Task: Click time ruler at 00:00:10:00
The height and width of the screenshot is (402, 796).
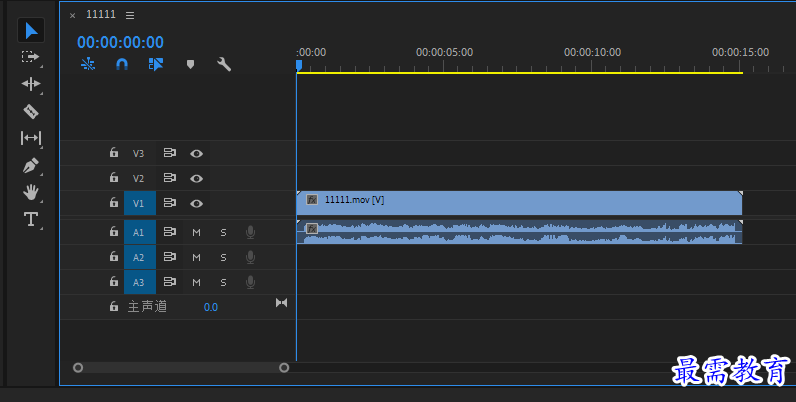Action: tap(592, 52)
